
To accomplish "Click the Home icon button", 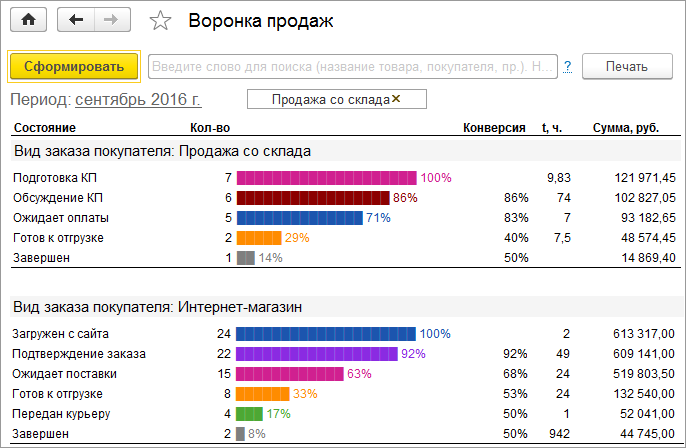I will [x=28, y=20].
